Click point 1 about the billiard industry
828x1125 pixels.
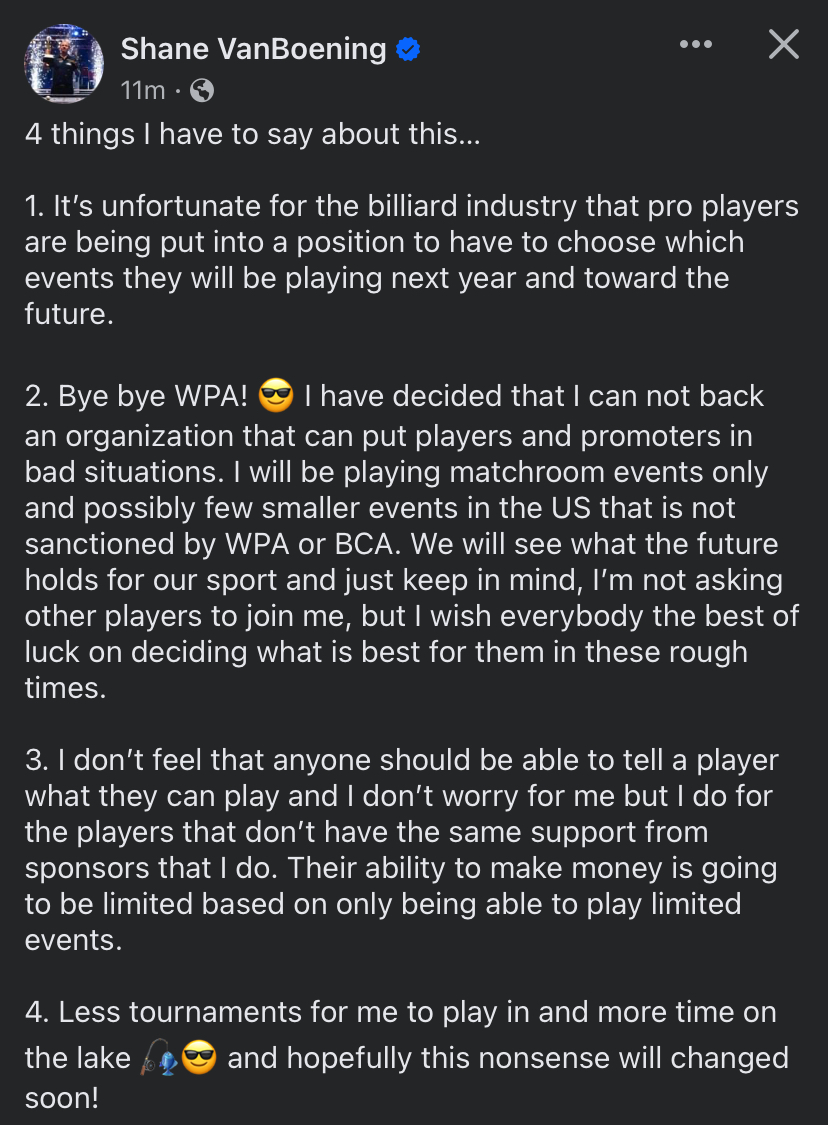click(x=412, y=207)
